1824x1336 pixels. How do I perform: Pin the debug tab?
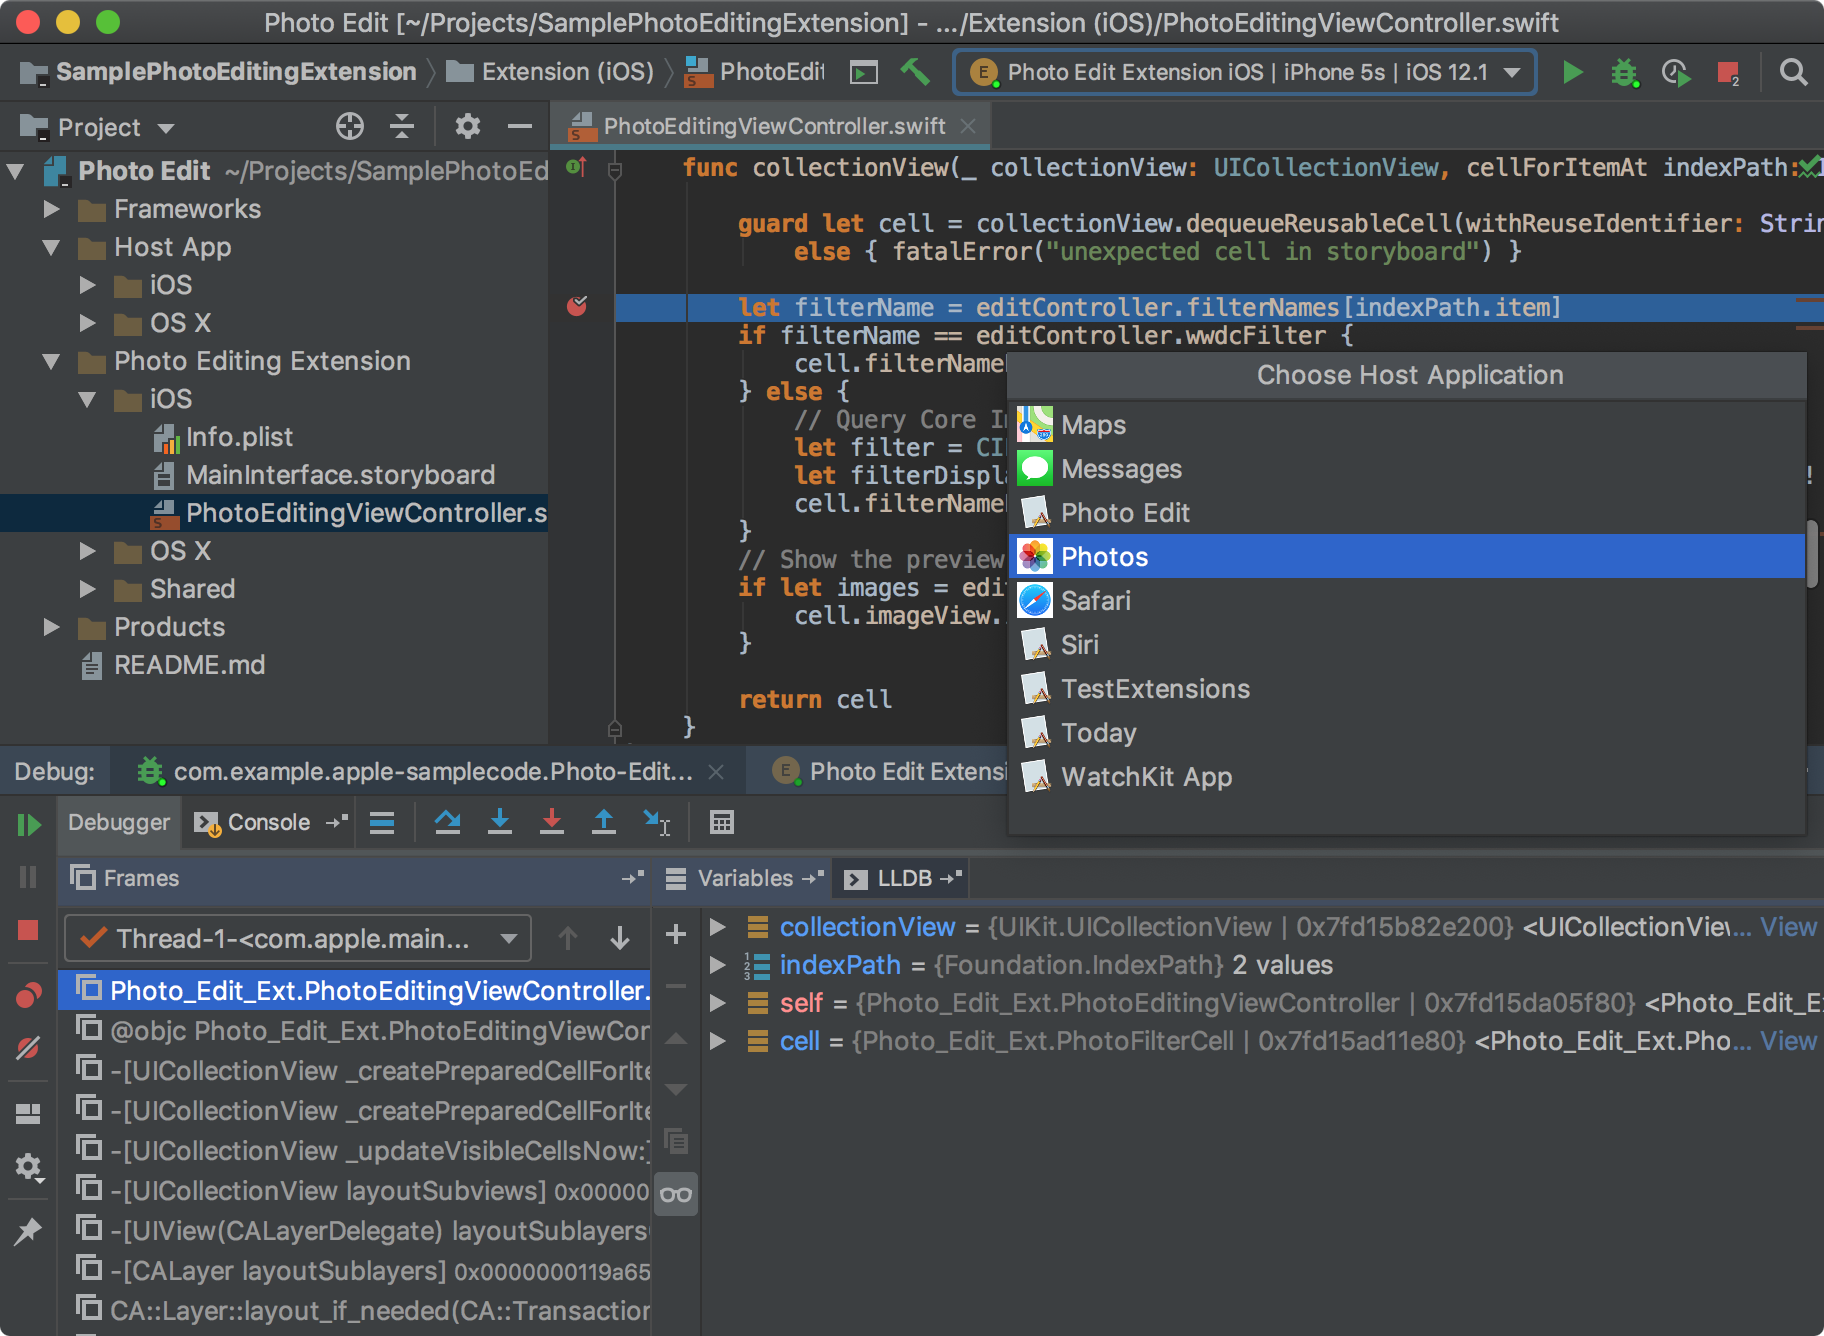tap(28, 1231)
